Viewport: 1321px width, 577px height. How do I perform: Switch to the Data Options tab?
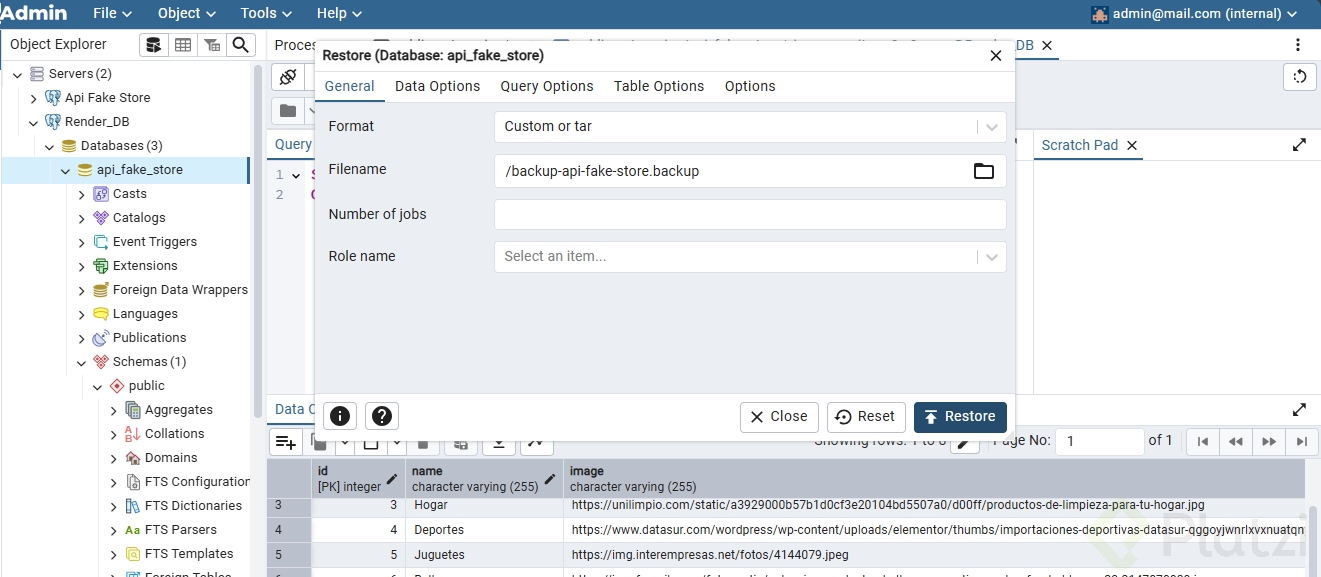click(x=437, y=86)
